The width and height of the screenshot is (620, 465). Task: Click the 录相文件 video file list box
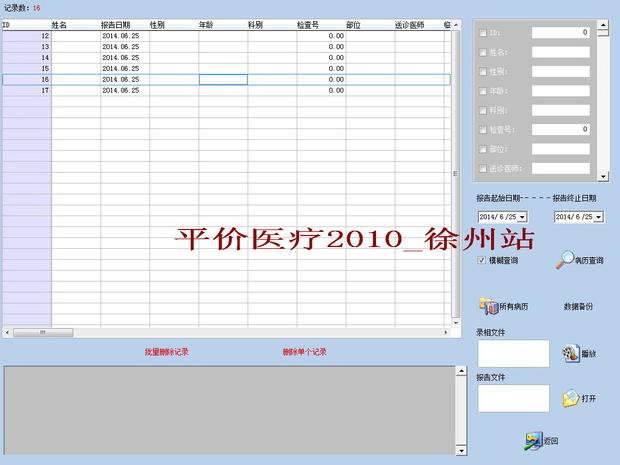pyautogui.click(x=513, y=353)
